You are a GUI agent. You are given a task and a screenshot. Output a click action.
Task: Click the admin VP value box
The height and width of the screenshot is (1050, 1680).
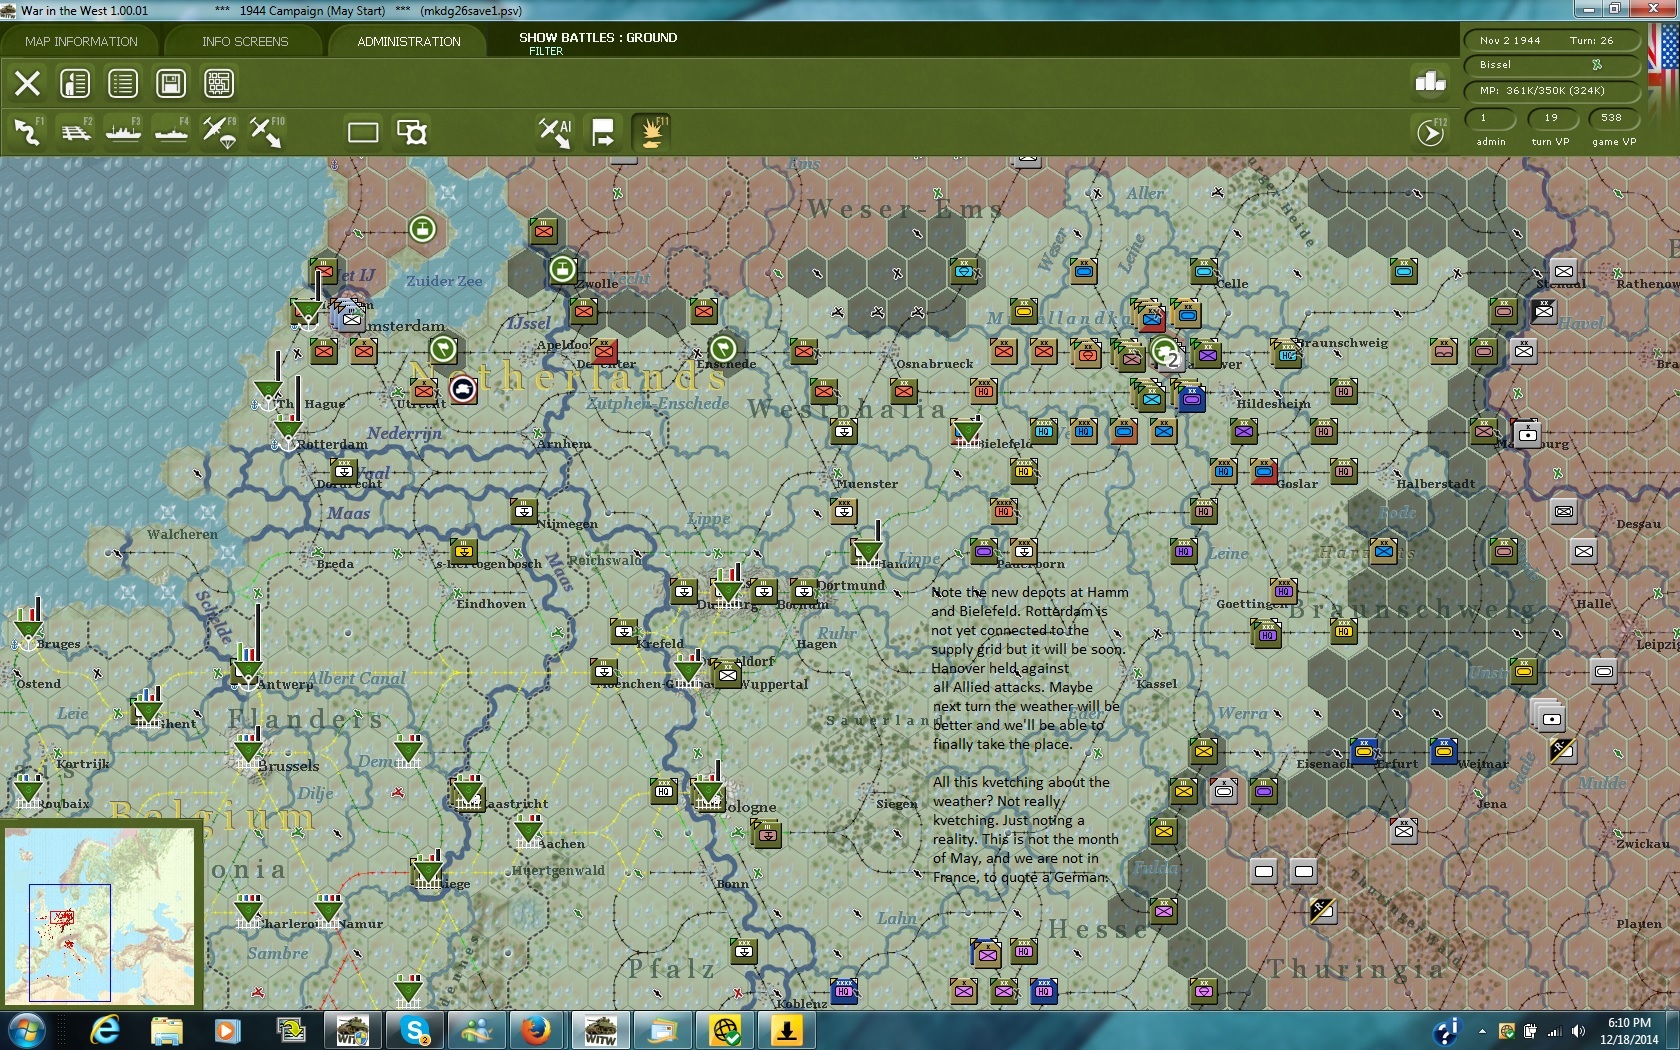(x=1490, y=118)
